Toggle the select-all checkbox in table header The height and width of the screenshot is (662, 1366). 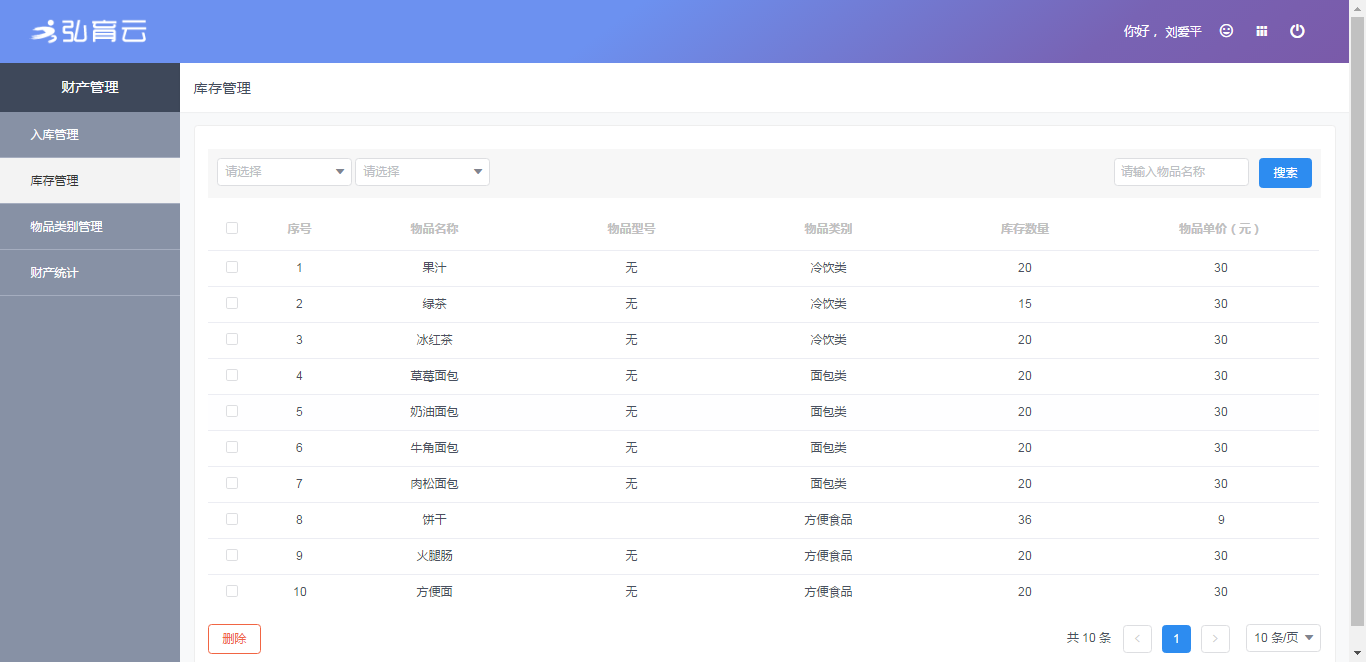(x=232, y=228)
